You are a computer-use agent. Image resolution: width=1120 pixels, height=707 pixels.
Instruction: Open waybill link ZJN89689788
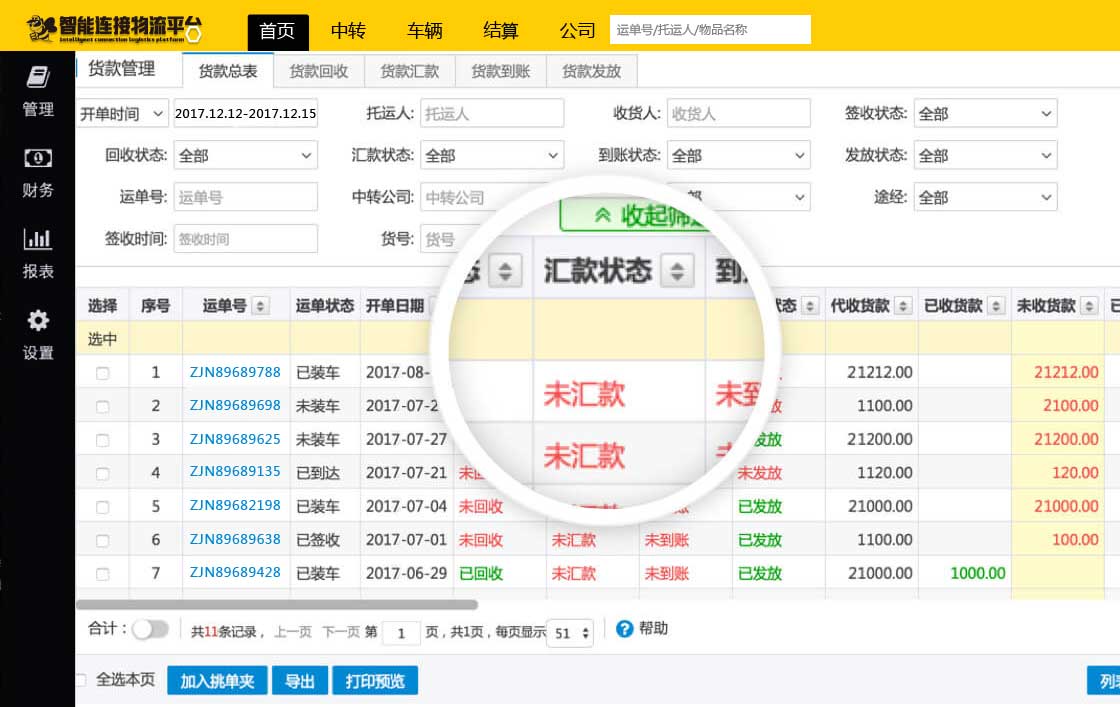click(235, 372)
